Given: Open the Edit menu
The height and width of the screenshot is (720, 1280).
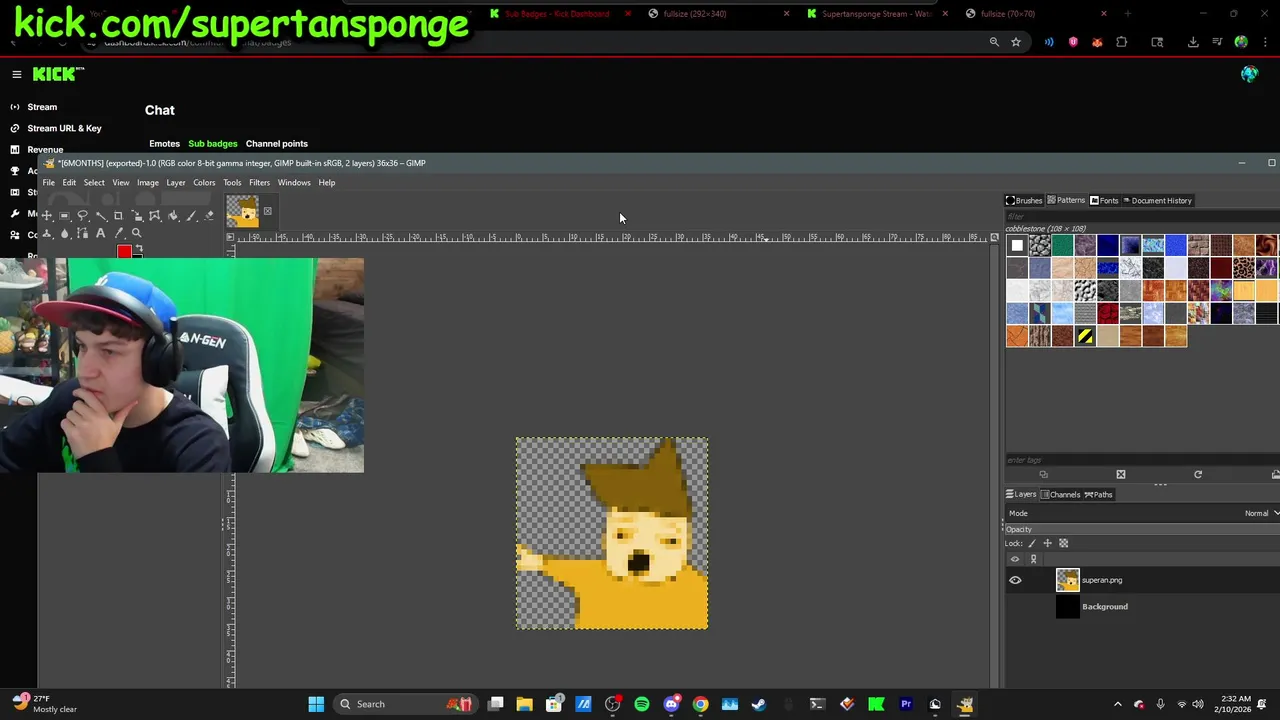Looking at the screenshot, I should 69,182.
